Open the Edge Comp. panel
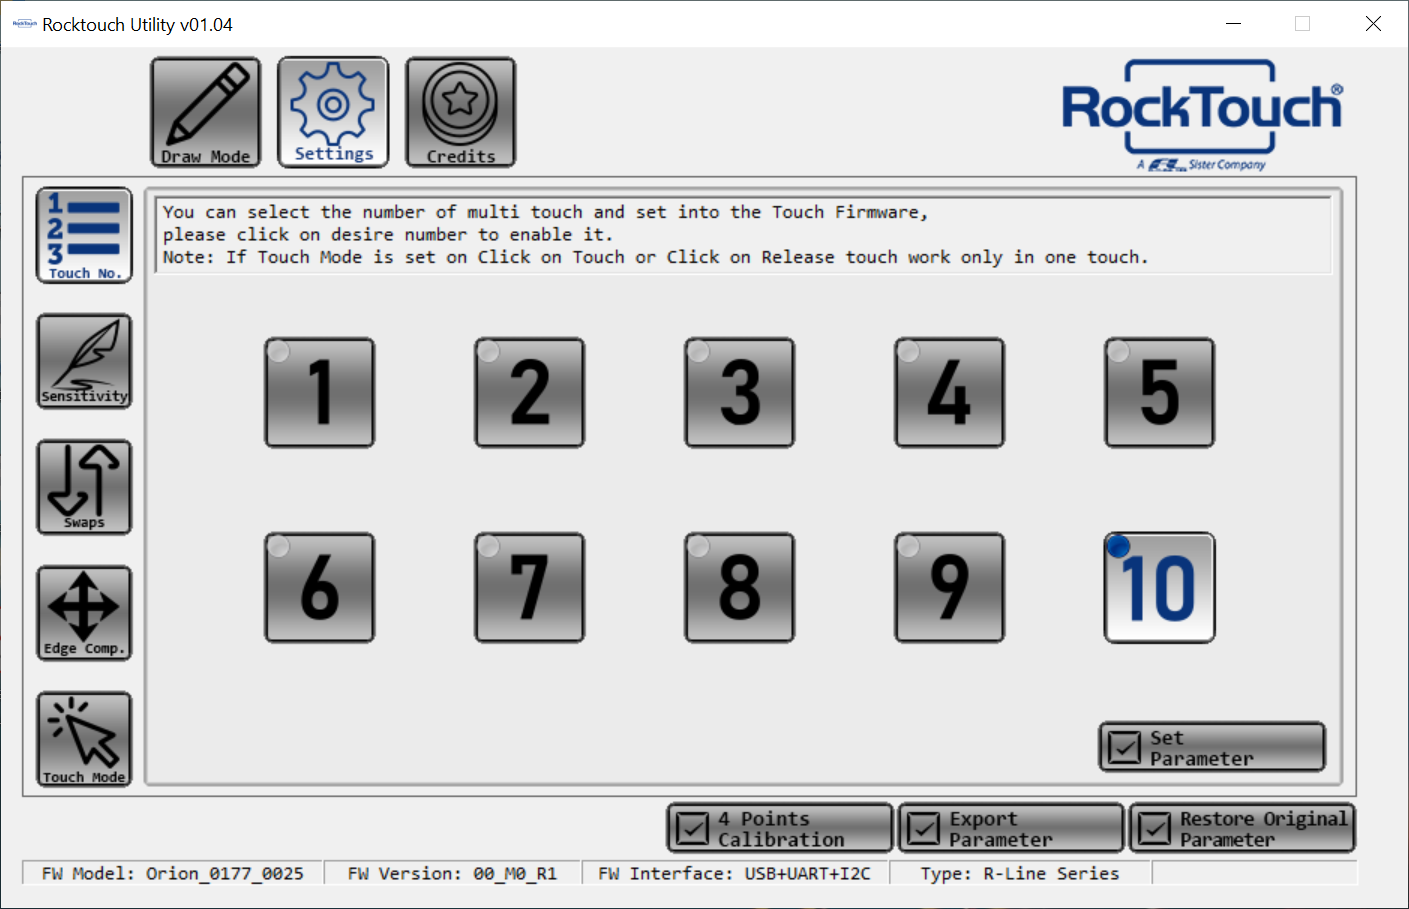 tap(84, 613)
